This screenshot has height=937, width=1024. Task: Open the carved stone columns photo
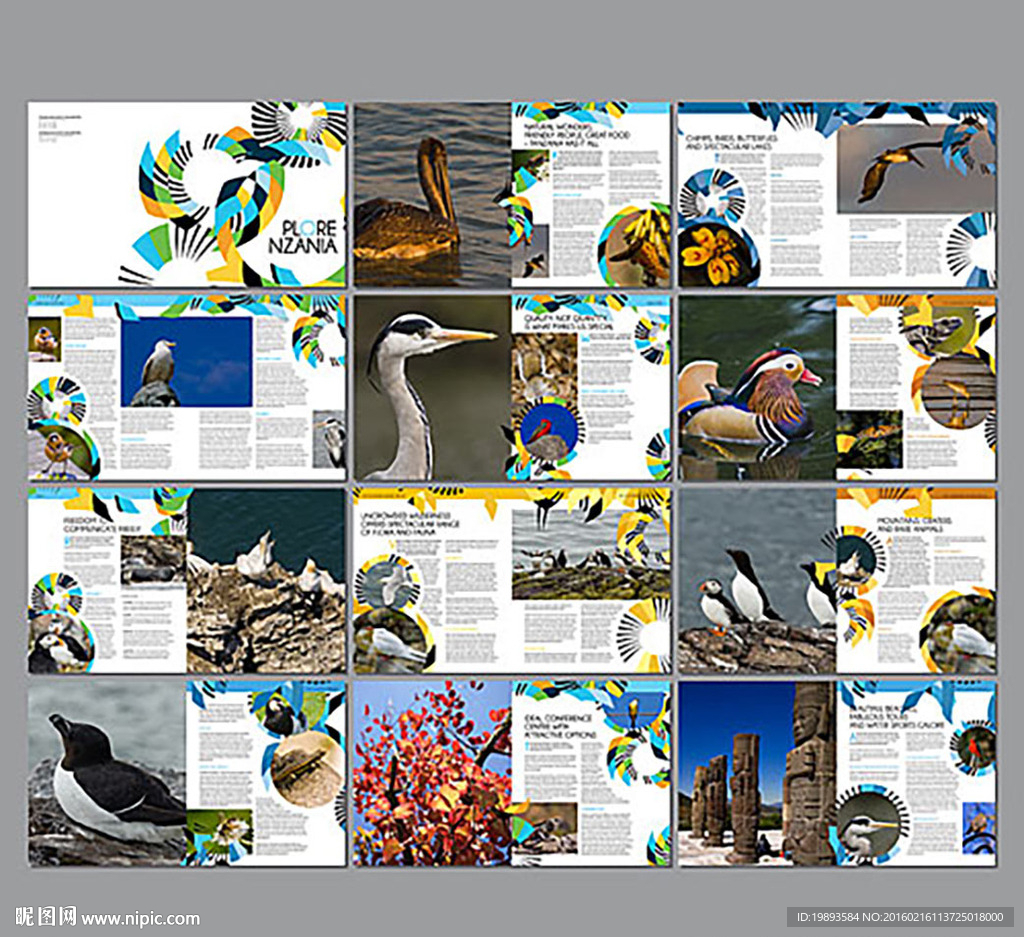[x=758, y=774]
